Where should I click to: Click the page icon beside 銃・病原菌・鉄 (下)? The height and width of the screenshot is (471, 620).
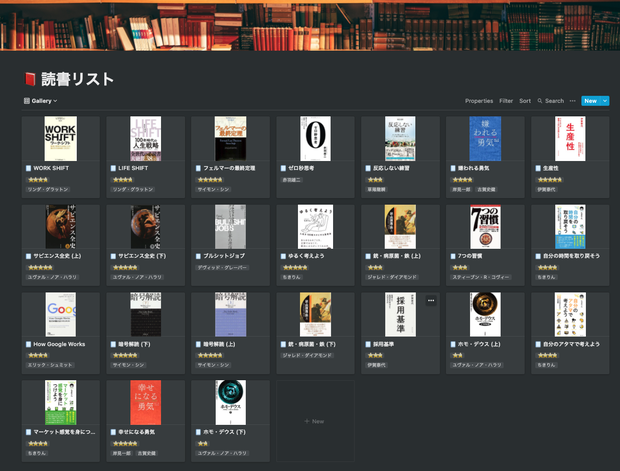point(283,344)
